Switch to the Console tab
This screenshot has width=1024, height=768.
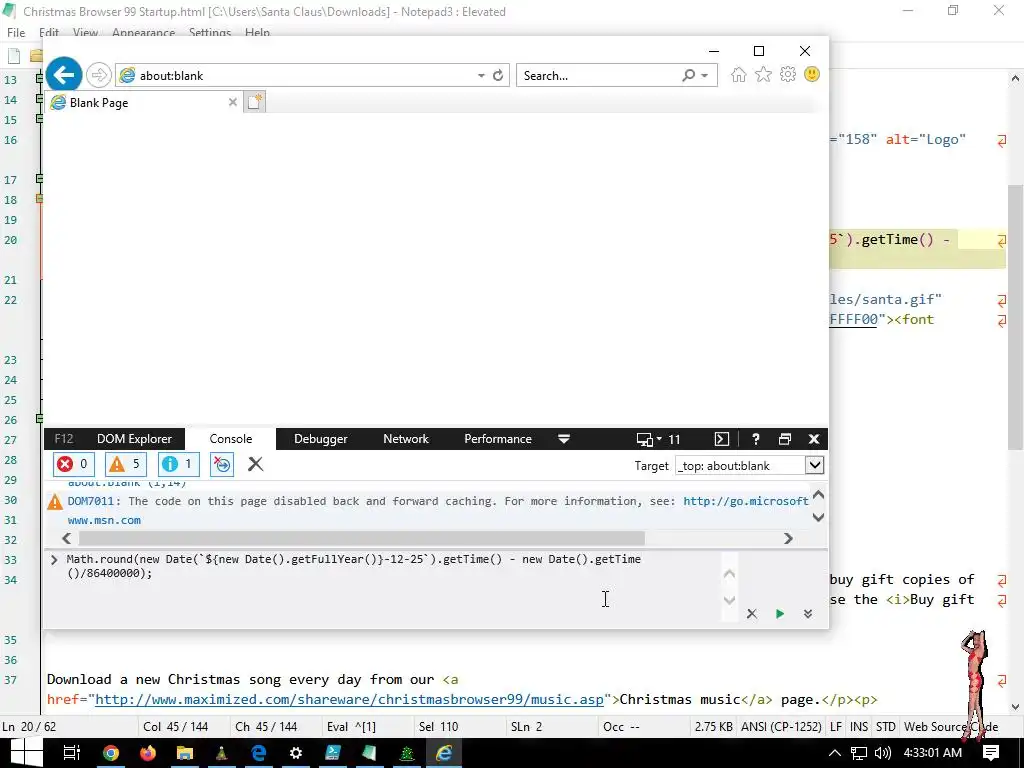[x=231, y=439]
